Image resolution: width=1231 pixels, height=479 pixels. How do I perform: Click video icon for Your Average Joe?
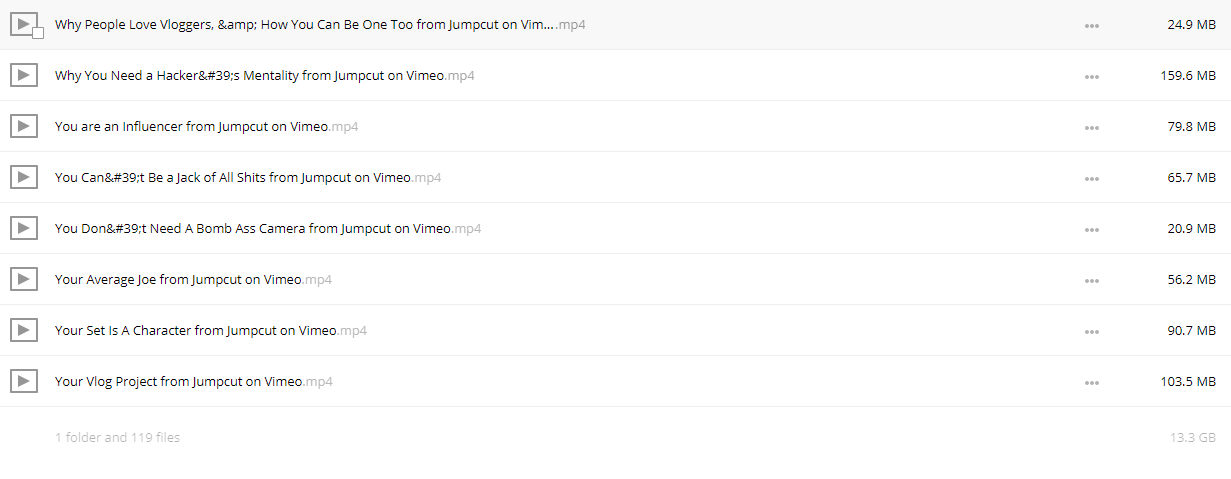coord(23,279)
